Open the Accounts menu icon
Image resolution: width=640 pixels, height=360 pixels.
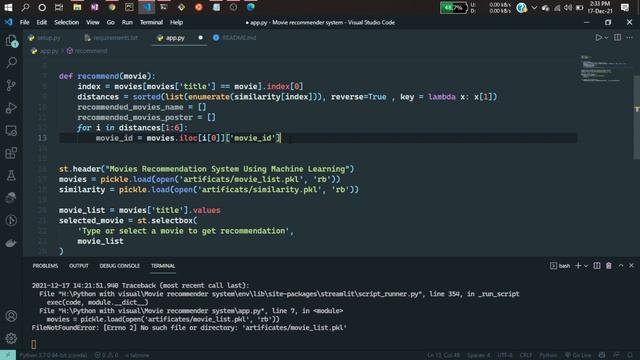[x=11, y=316]
